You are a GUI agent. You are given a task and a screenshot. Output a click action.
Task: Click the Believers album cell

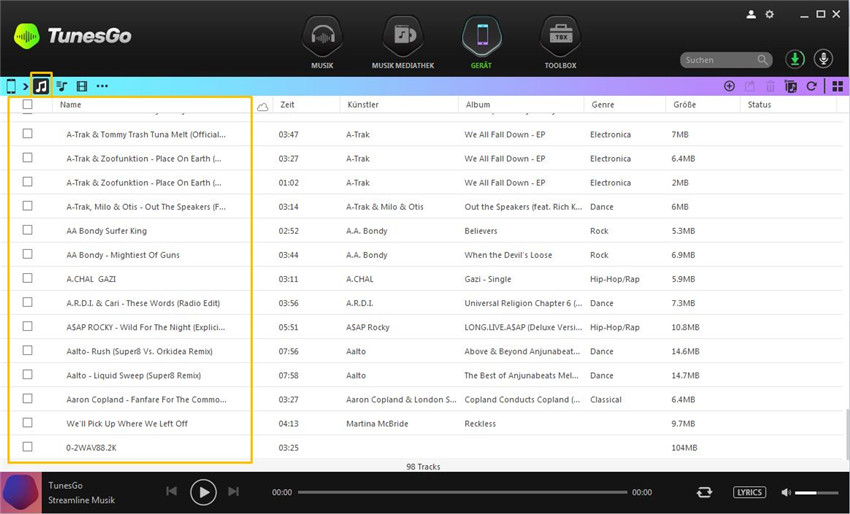[480, 231]
